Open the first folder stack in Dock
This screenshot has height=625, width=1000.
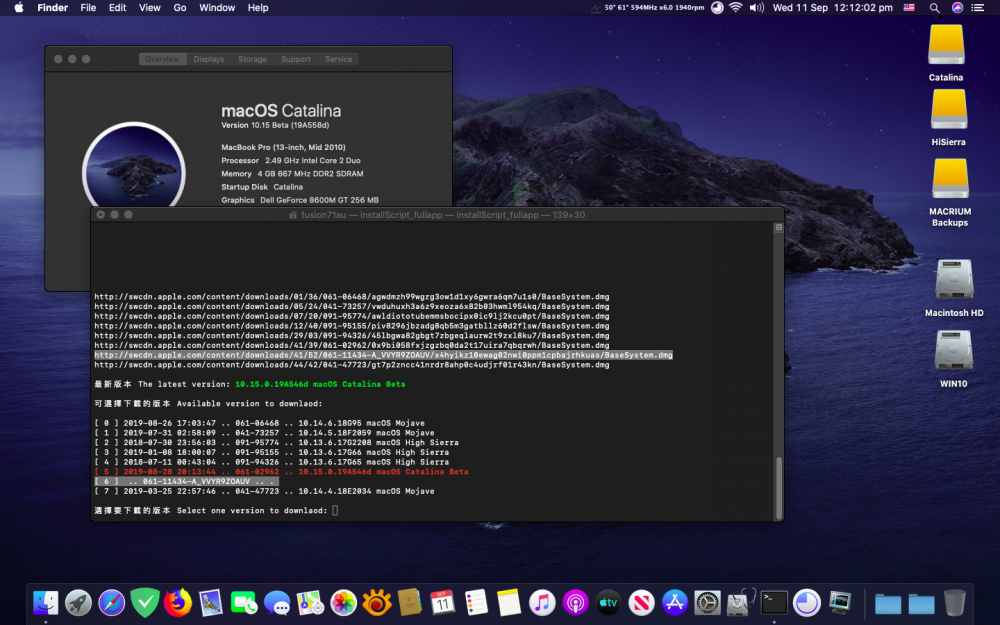click(888, 603)
